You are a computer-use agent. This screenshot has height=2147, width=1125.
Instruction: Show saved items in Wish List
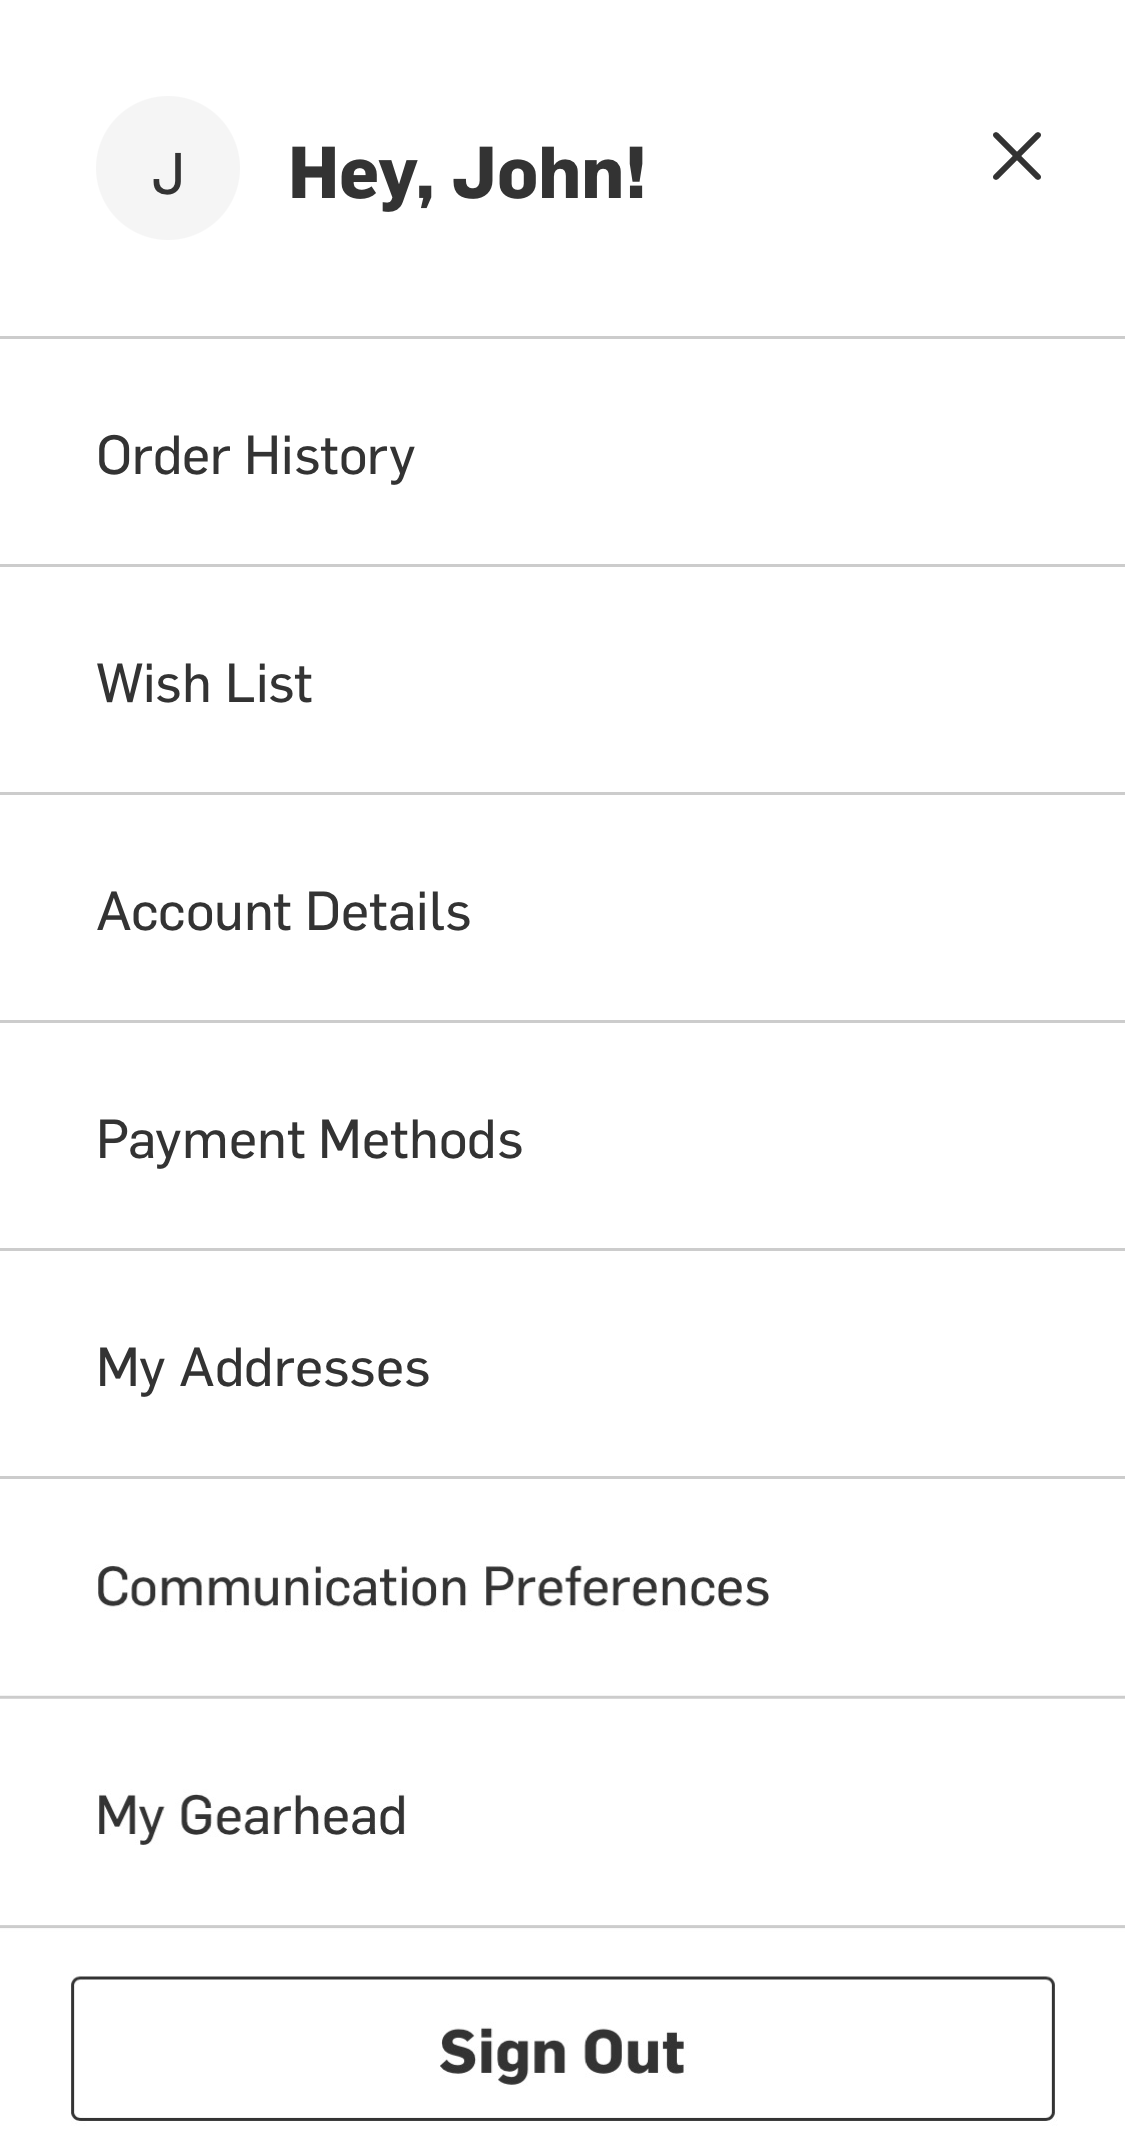click(205, 684)
